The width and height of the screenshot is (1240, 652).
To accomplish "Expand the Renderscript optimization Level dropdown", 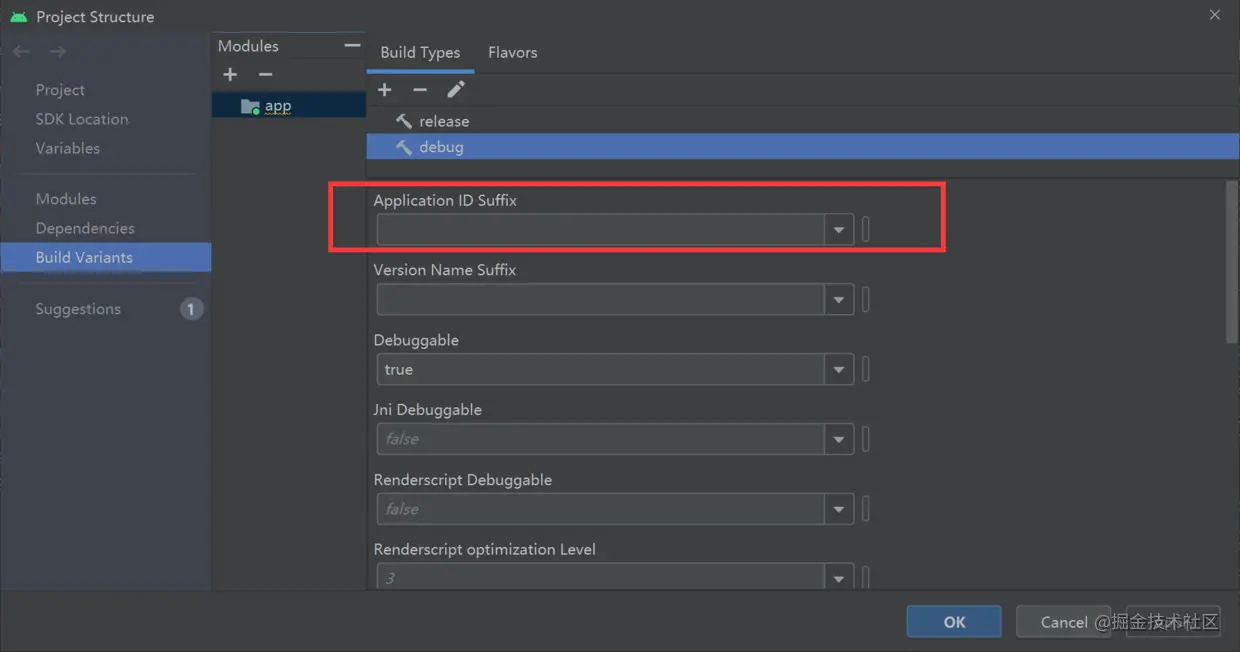I will point(838,577).
